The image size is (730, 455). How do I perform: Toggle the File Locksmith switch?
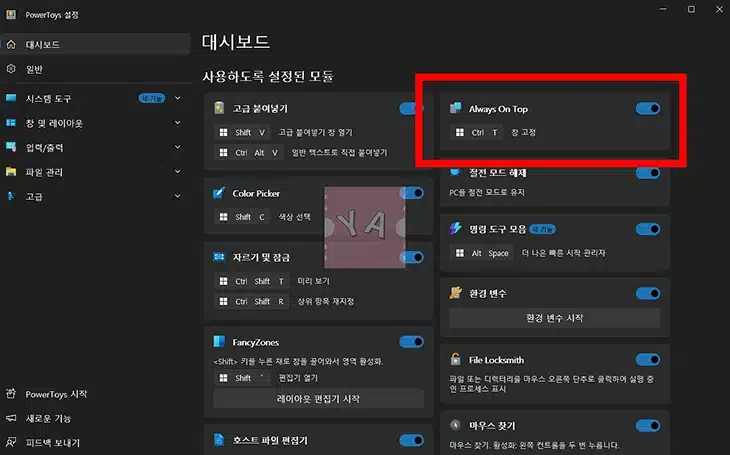[648, 360]
